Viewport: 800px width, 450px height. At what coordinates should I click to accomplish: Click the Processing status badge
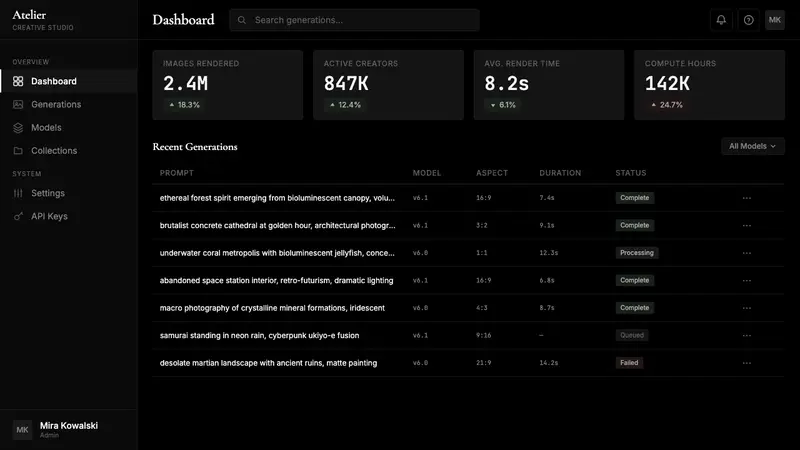point(637,253)
